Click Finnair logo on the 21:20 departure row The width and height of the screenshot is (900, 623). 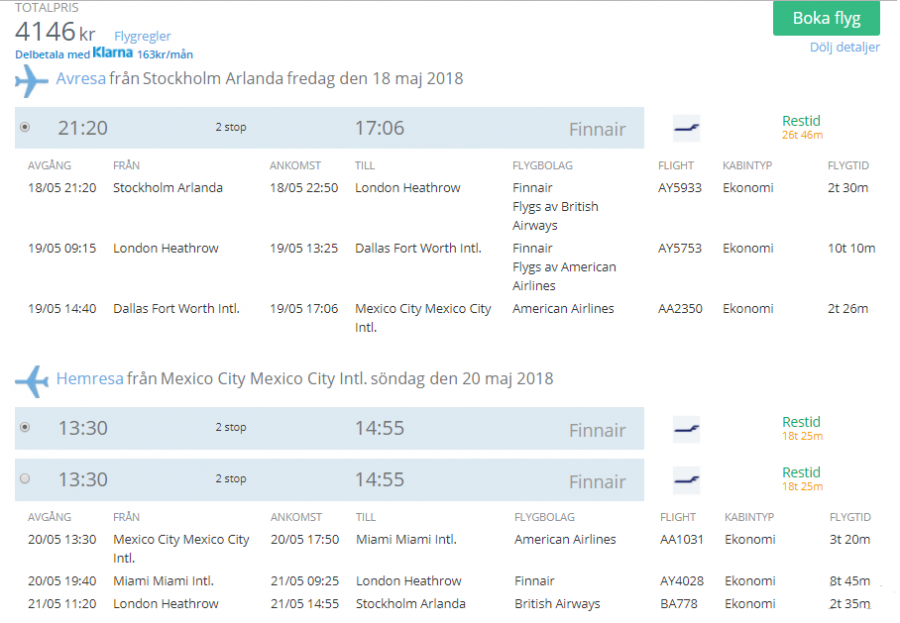click(686, 128)
